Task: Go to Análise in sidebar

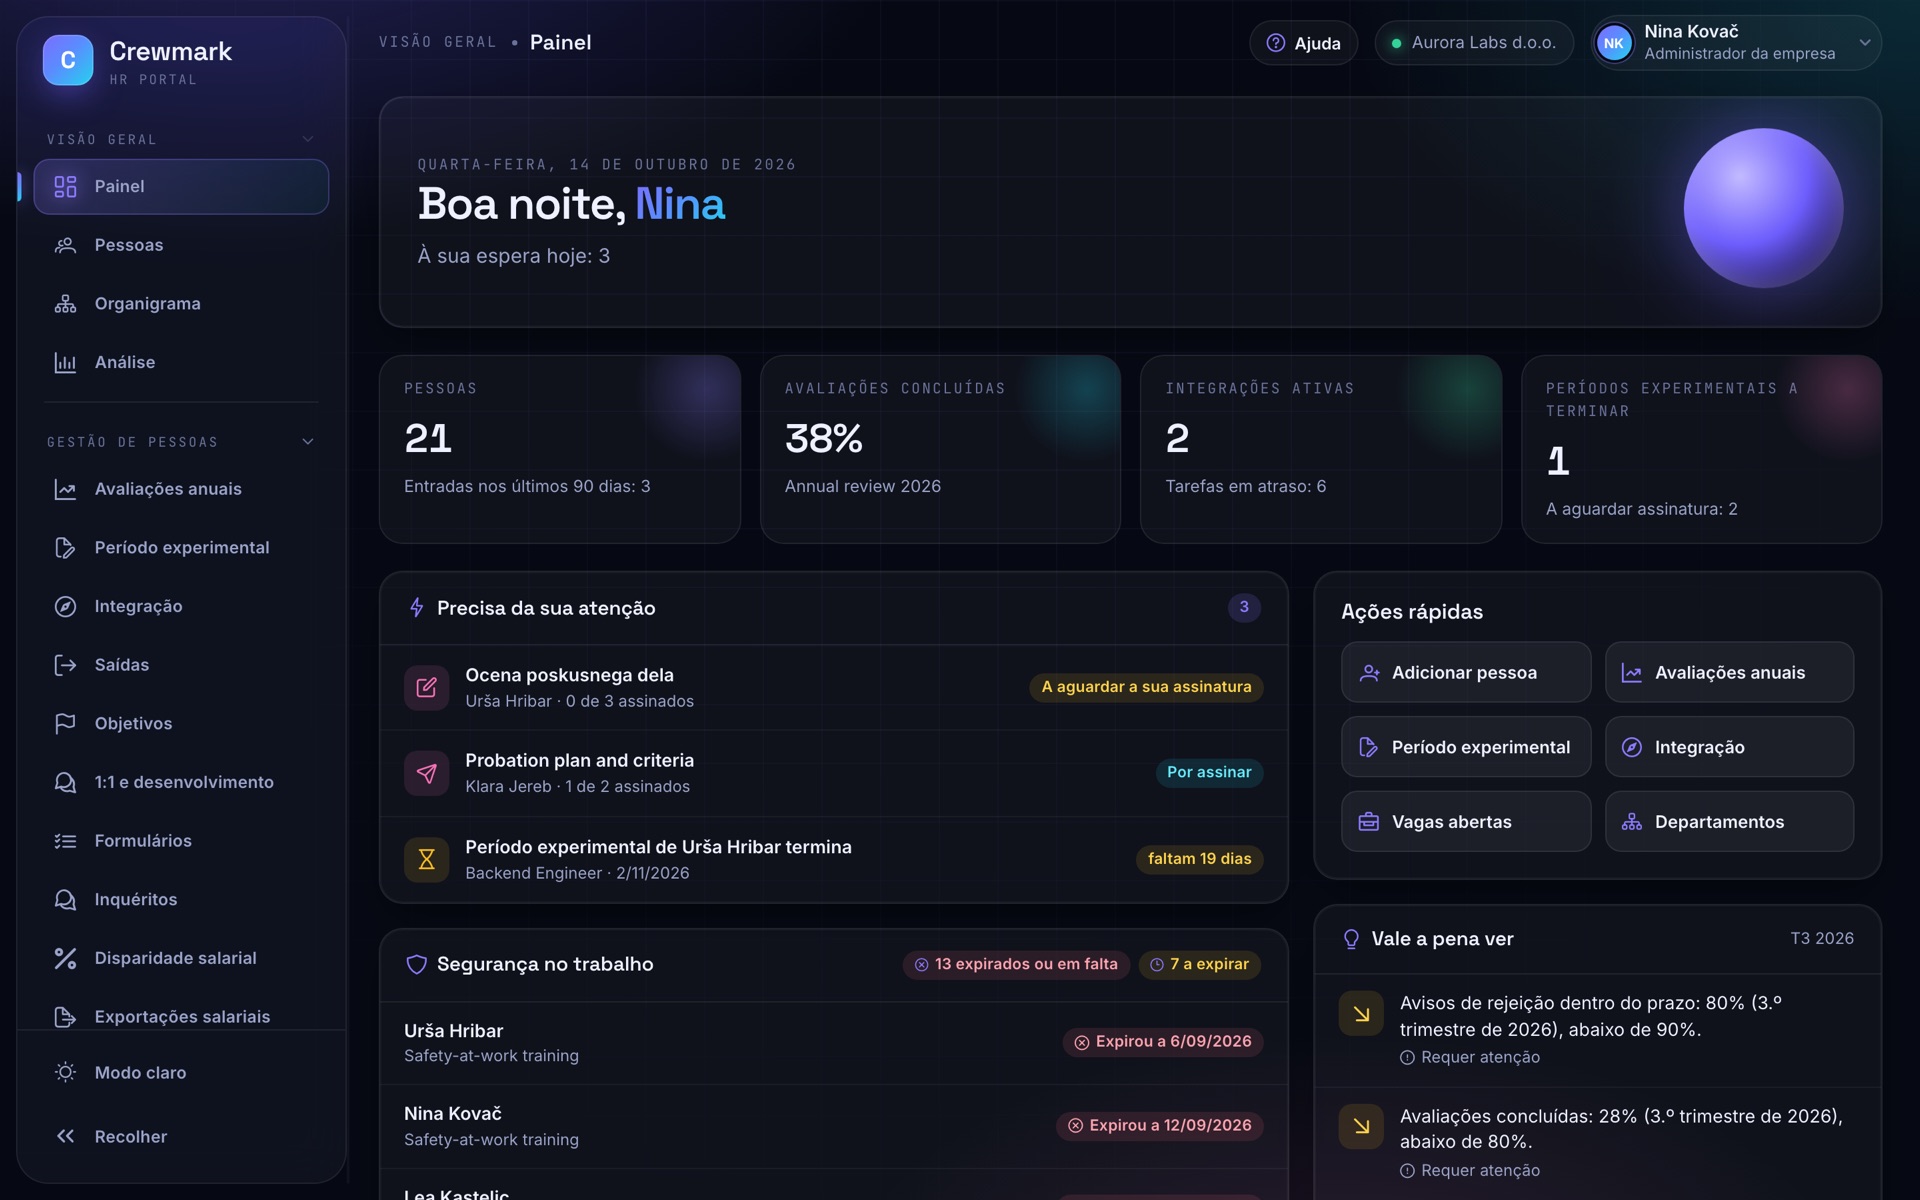Action: (181, 362)
